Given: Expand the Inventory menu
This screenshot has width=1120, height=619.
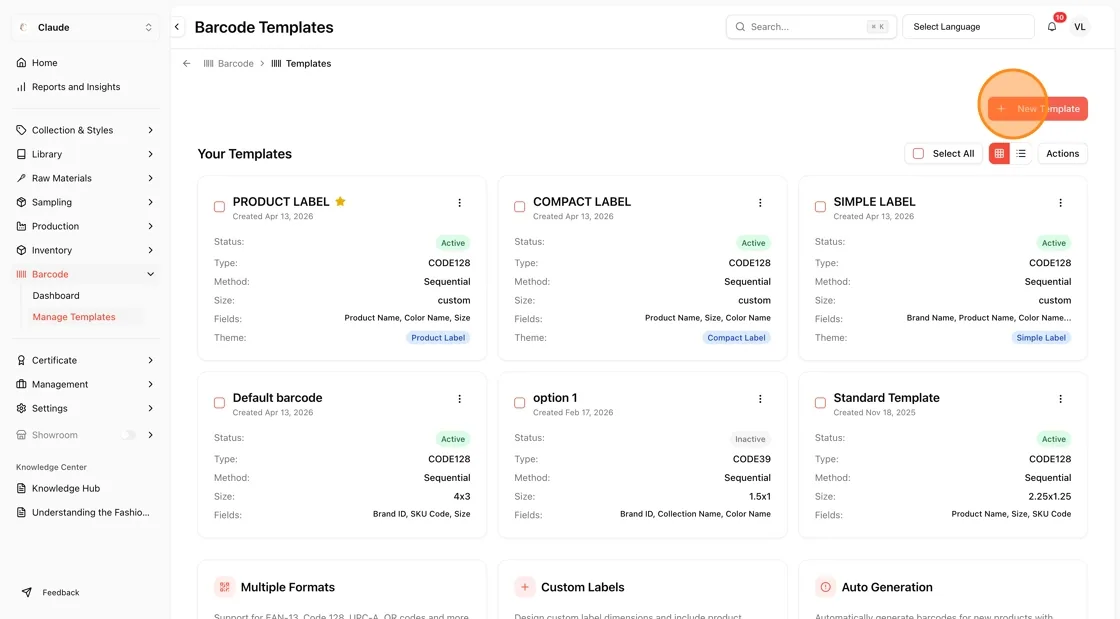Looking at the screenshot, I should 85,251.
